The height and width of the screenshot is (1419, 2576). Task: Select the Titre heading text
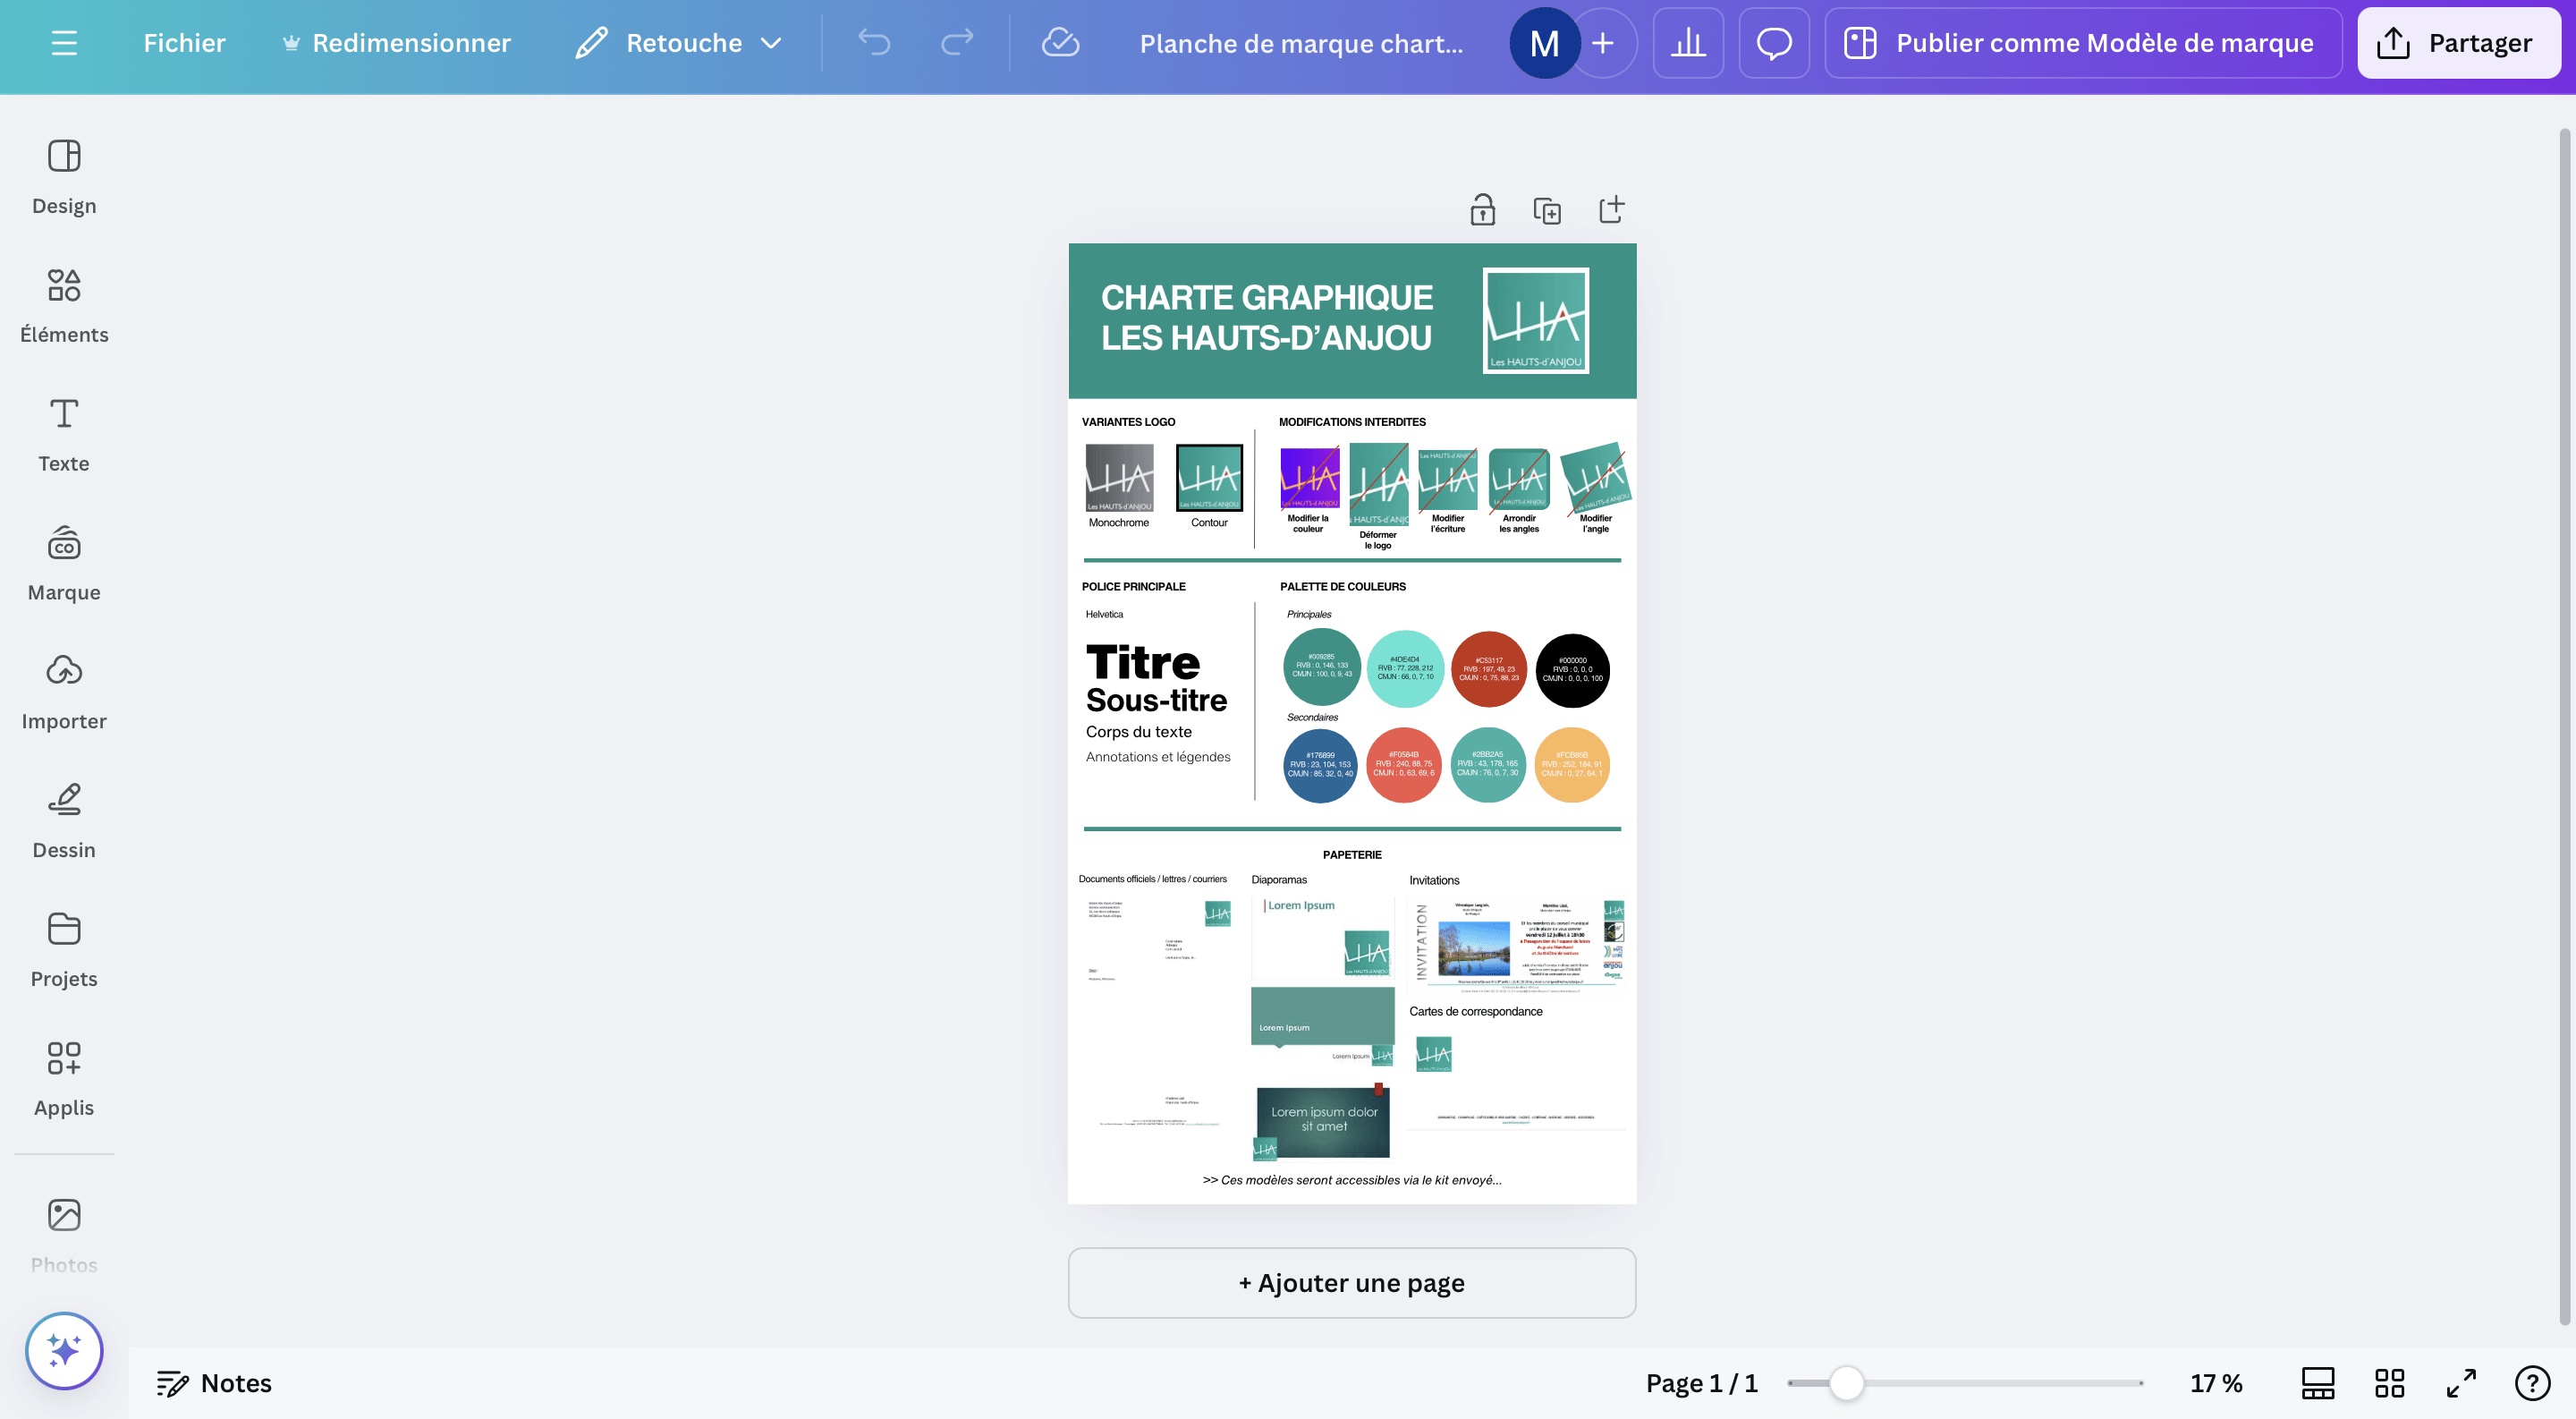pos(1142,662)
